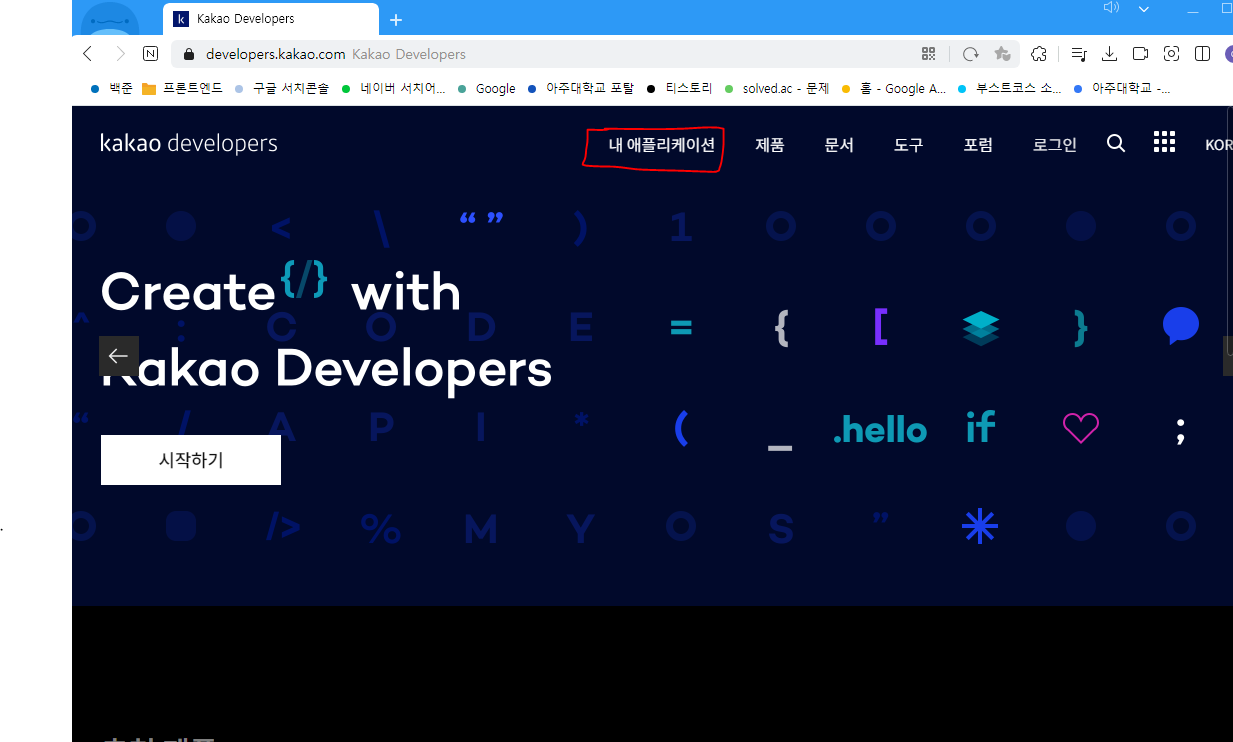The image size is (1233, 742).
Task: Open the 도구 menu
Action: pyautogui.click(x=908, y=145)
